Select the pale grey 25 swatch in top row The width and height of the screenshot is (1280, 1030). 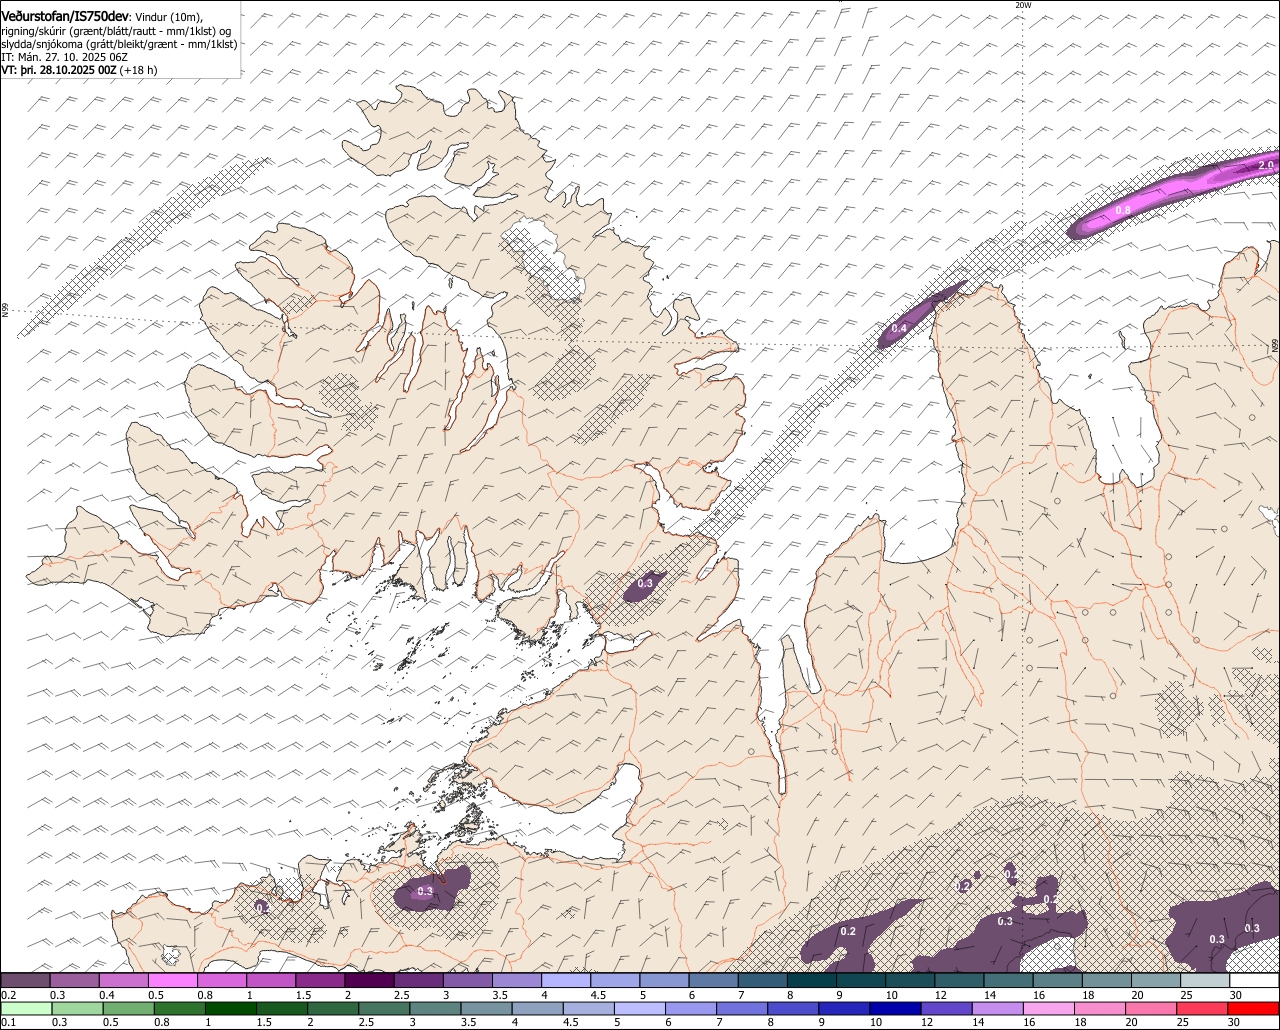[x=1205, y=980]
